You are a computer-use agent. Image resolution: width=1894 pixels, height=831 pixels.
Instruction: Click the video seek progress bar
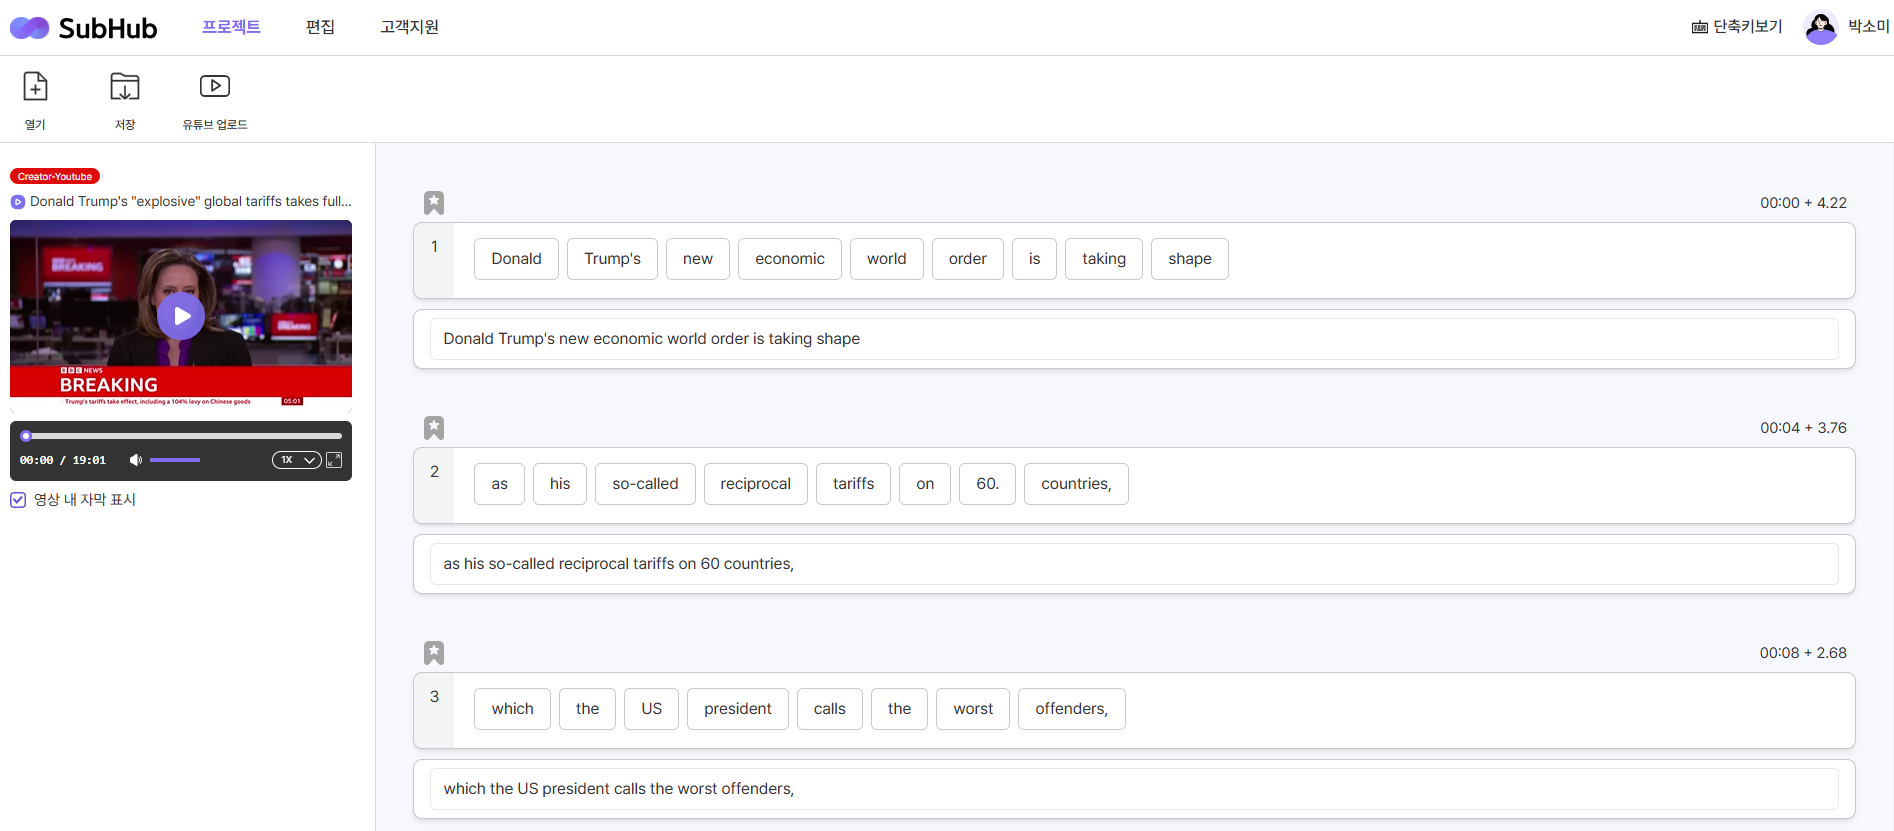coord(181,436)
